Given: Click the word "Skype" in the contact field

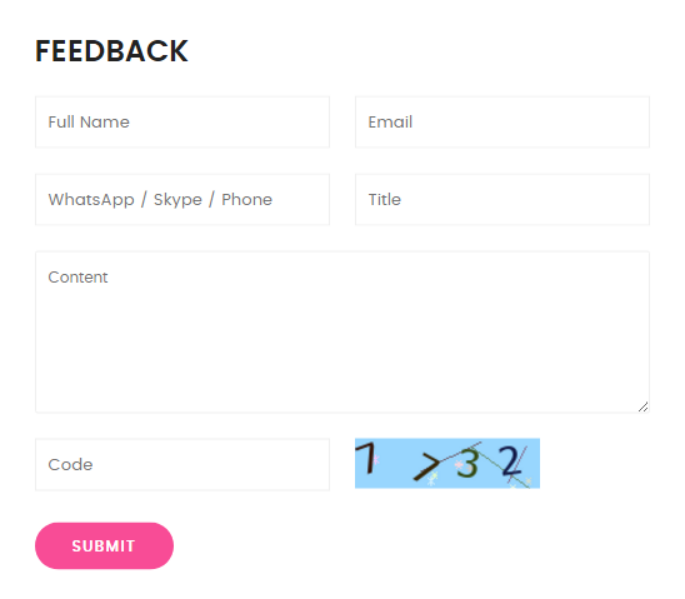Looking at the screenshot, I should click(x=178, y=199).
